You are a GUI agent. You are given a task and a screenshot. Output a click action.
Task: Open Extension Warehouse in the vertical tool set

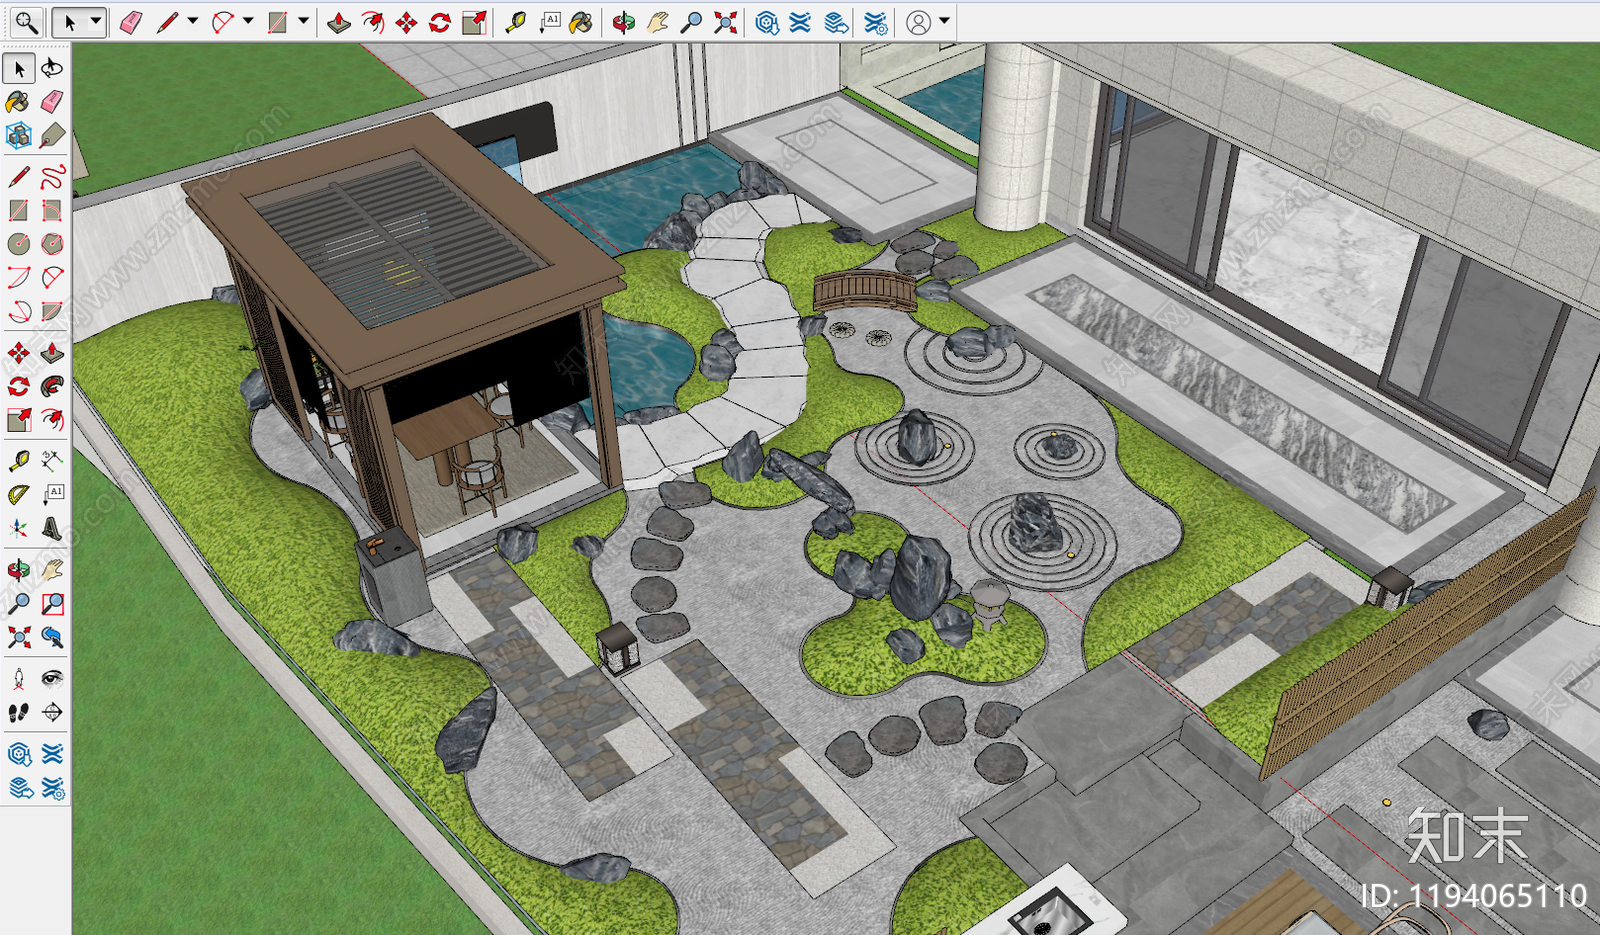pyautogui.click(x=52, y=754)
